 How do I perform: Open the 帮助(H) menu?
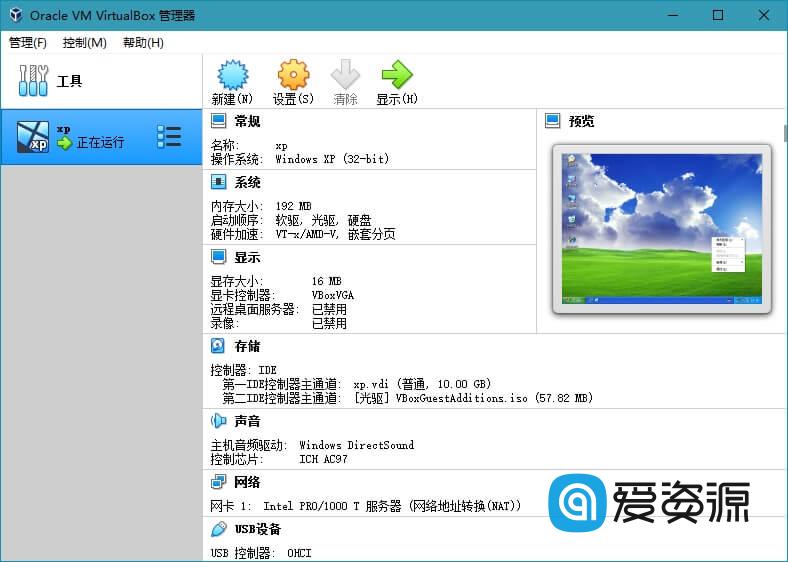point(143,43)
